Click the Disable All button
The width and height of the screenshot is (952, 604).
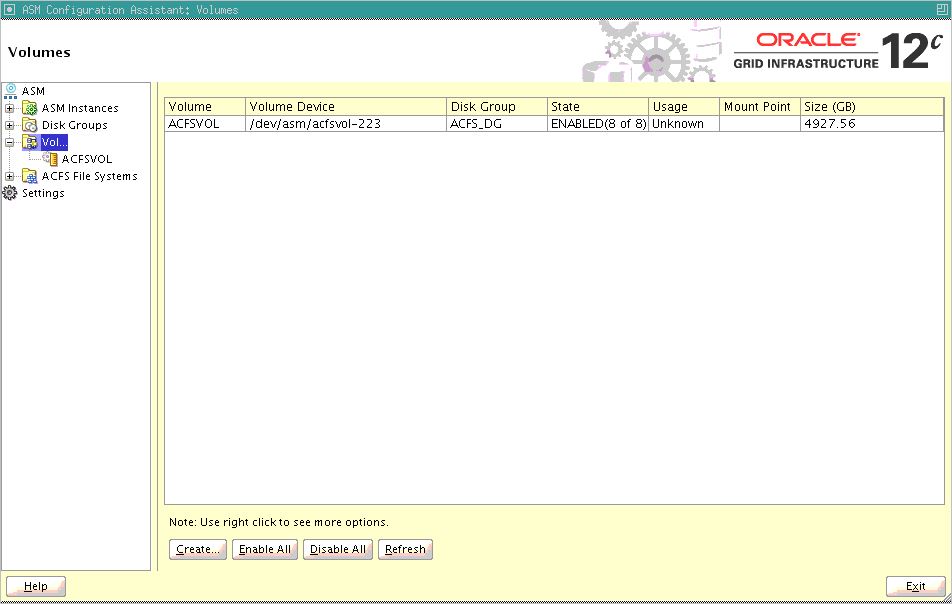(338, 549)
